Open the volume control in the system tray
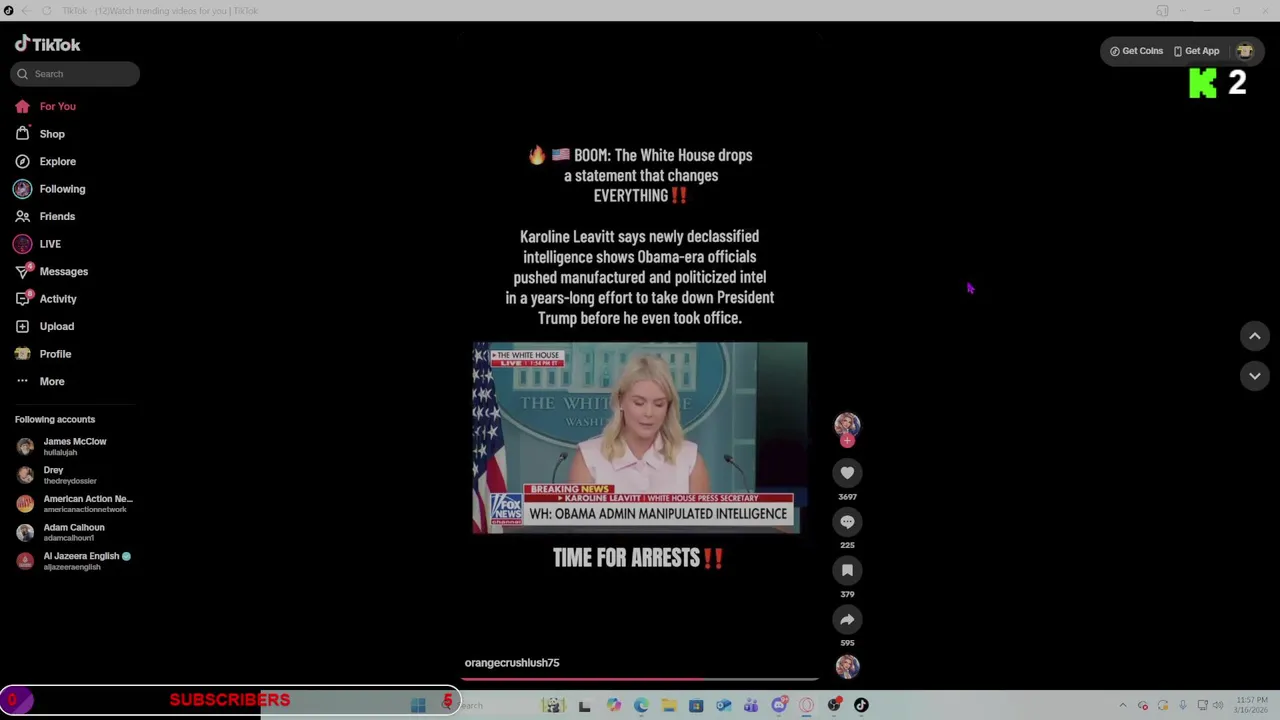 click(1218, 706)
